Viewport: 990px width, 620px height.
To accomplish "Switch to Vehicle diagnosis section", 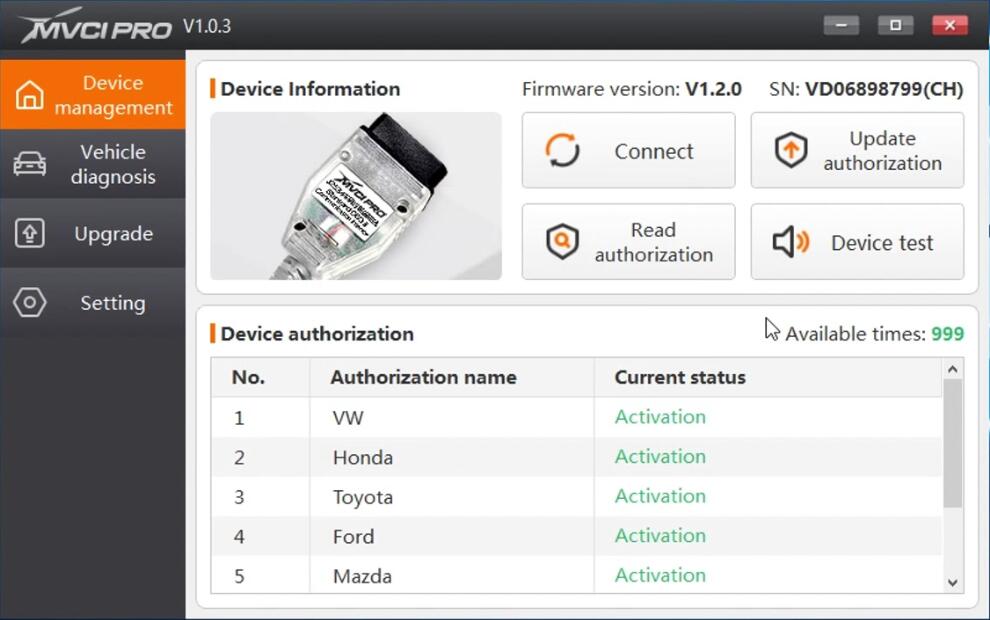I will [x=93, y=164].
